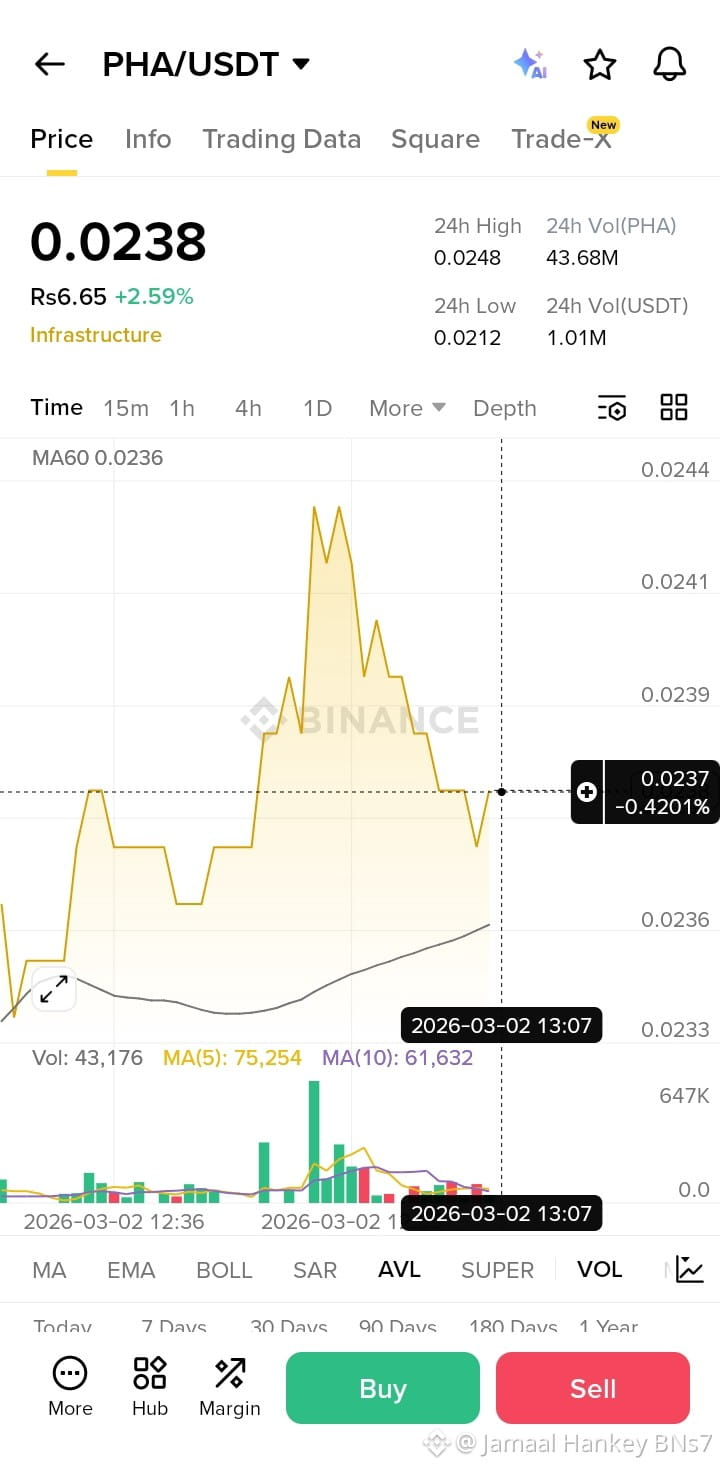Screen dimensions: 720x1468
Task: Open the More menu at bottom left
Action: point(70,1387)
